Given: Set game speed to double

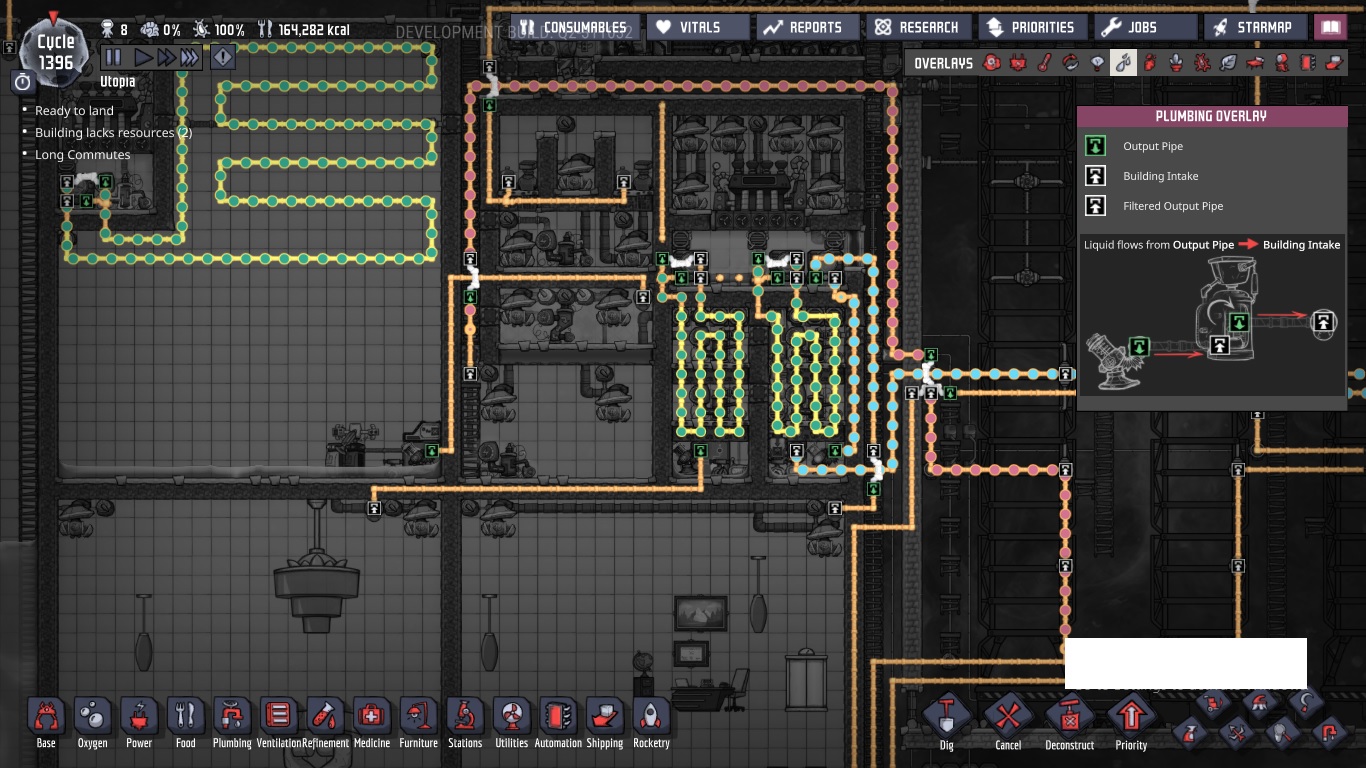Looking at the screenshot, I should click(x=165, y=57).
